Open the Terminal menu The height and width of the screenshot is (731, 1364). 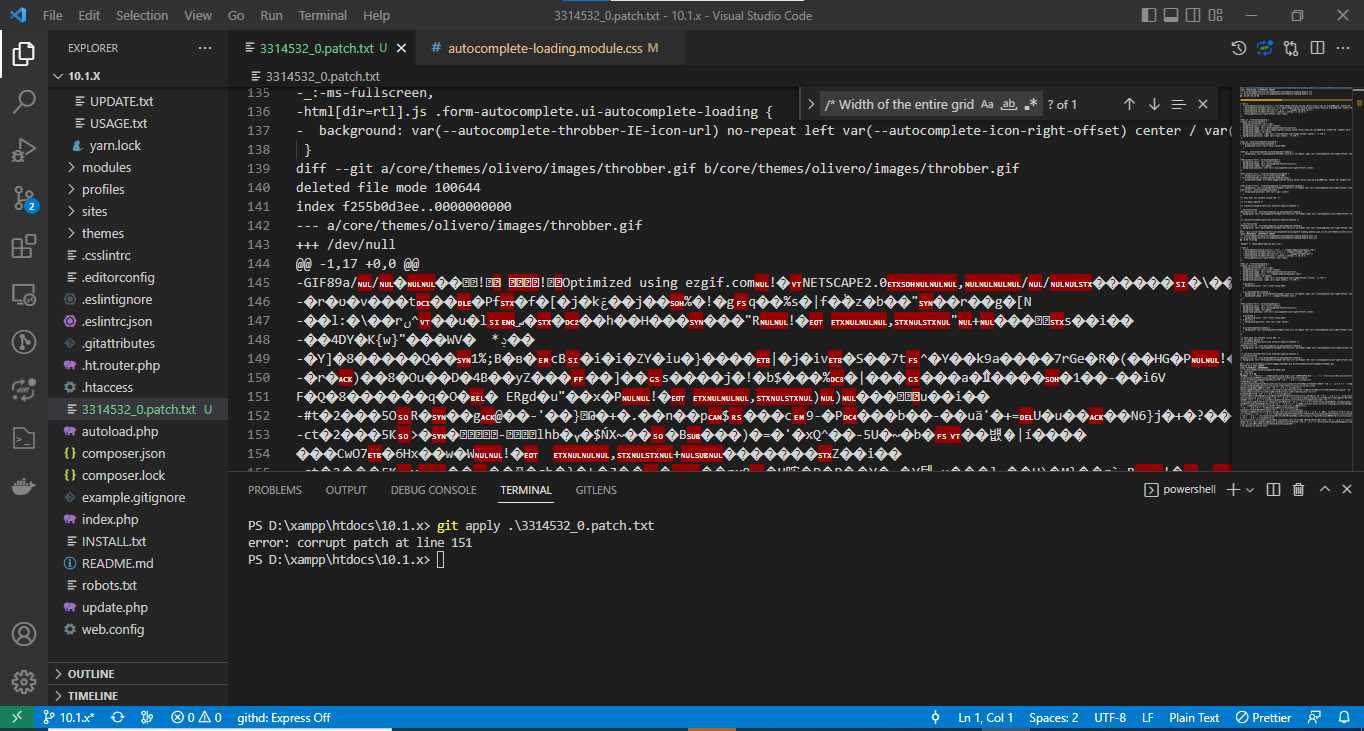[323, 16]
